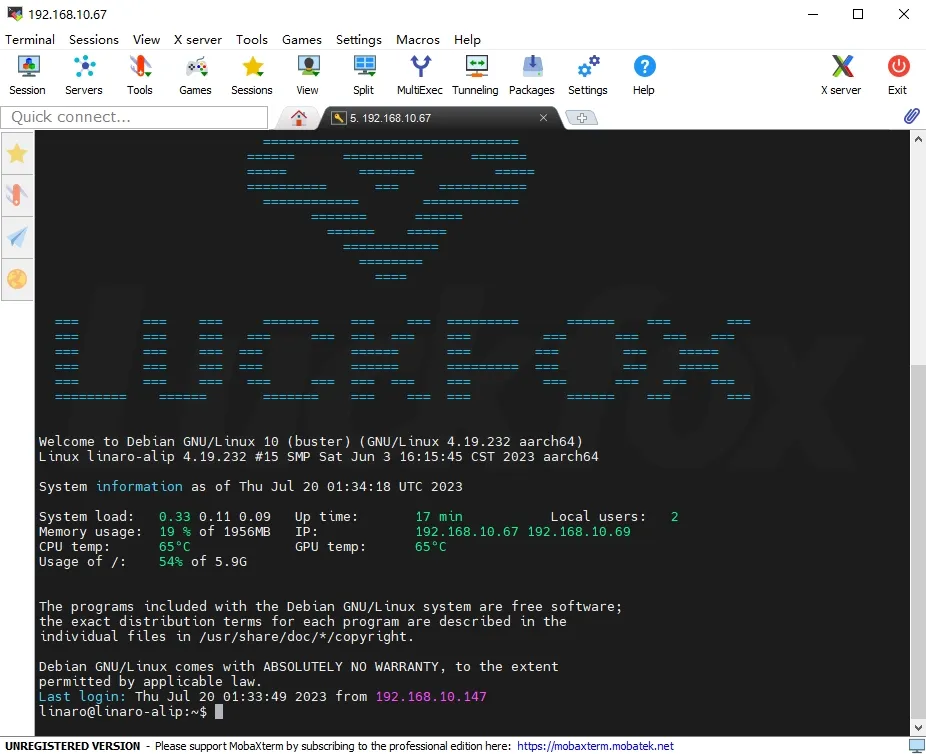Open the Settings gears toolbar icon
The height and width of the screenshot is (754, 926).
click(588, 75)
